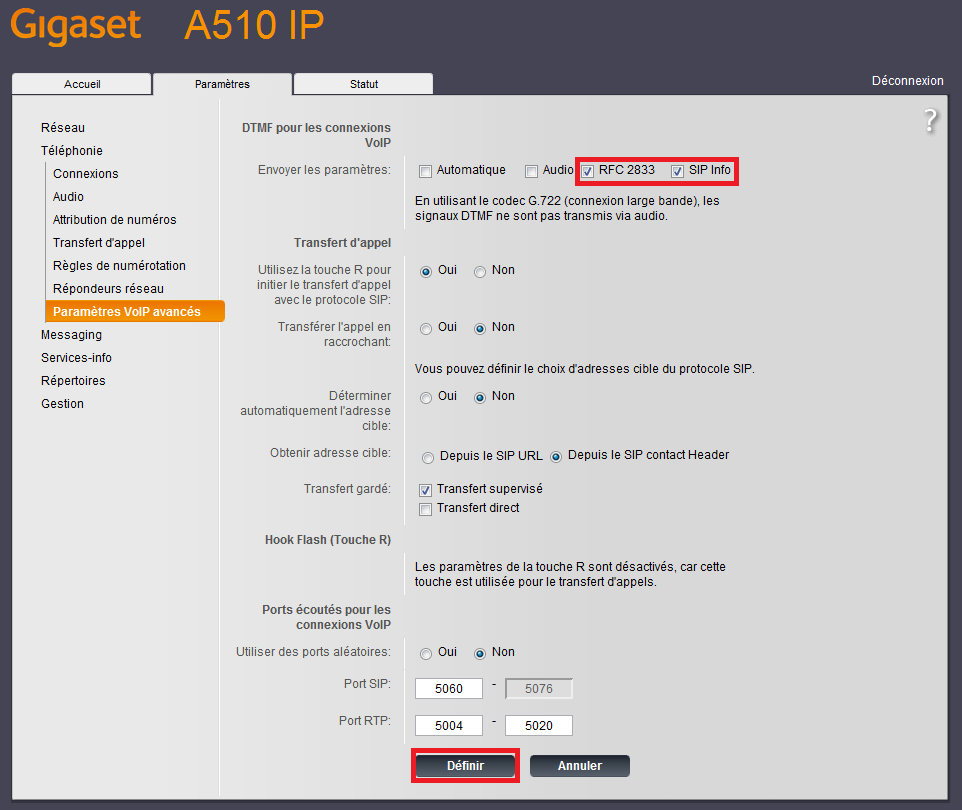Open the Audio sidebar entry

tap(68, 196)
